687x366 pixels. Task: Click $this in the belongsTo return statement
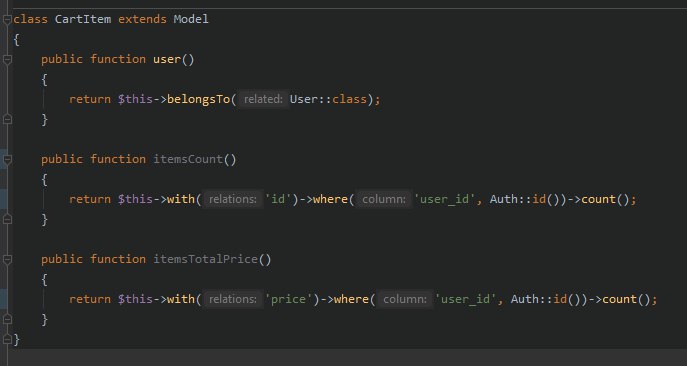point(135,99)
